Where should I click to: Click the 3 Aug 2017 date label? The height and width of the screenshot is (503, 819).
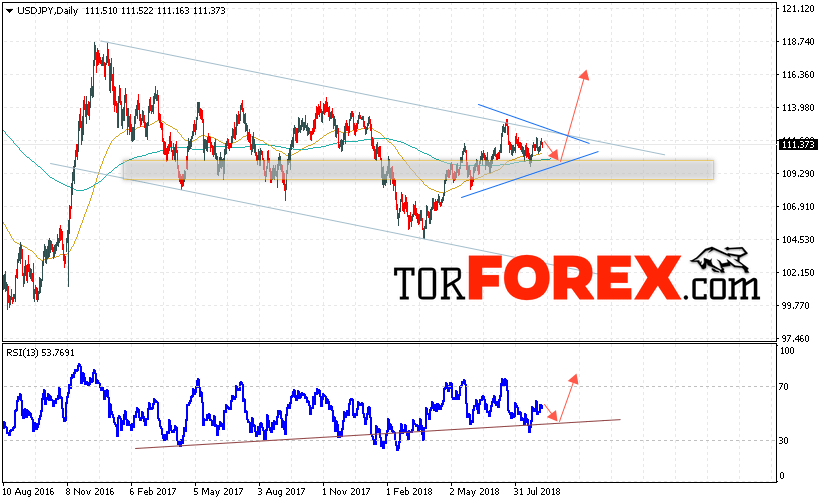click(x=282, y=492)
